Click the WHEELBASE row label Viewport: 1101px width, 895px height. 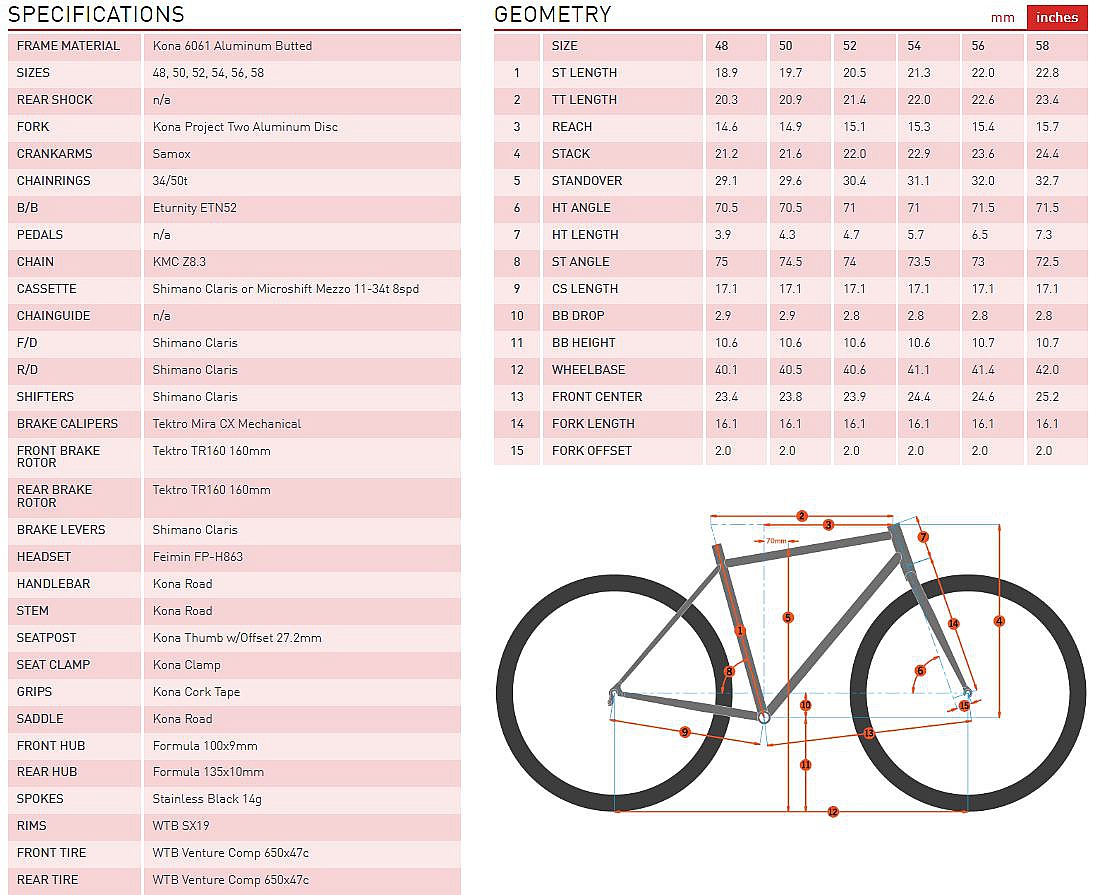pyautogui.click(x=588, y=370)
